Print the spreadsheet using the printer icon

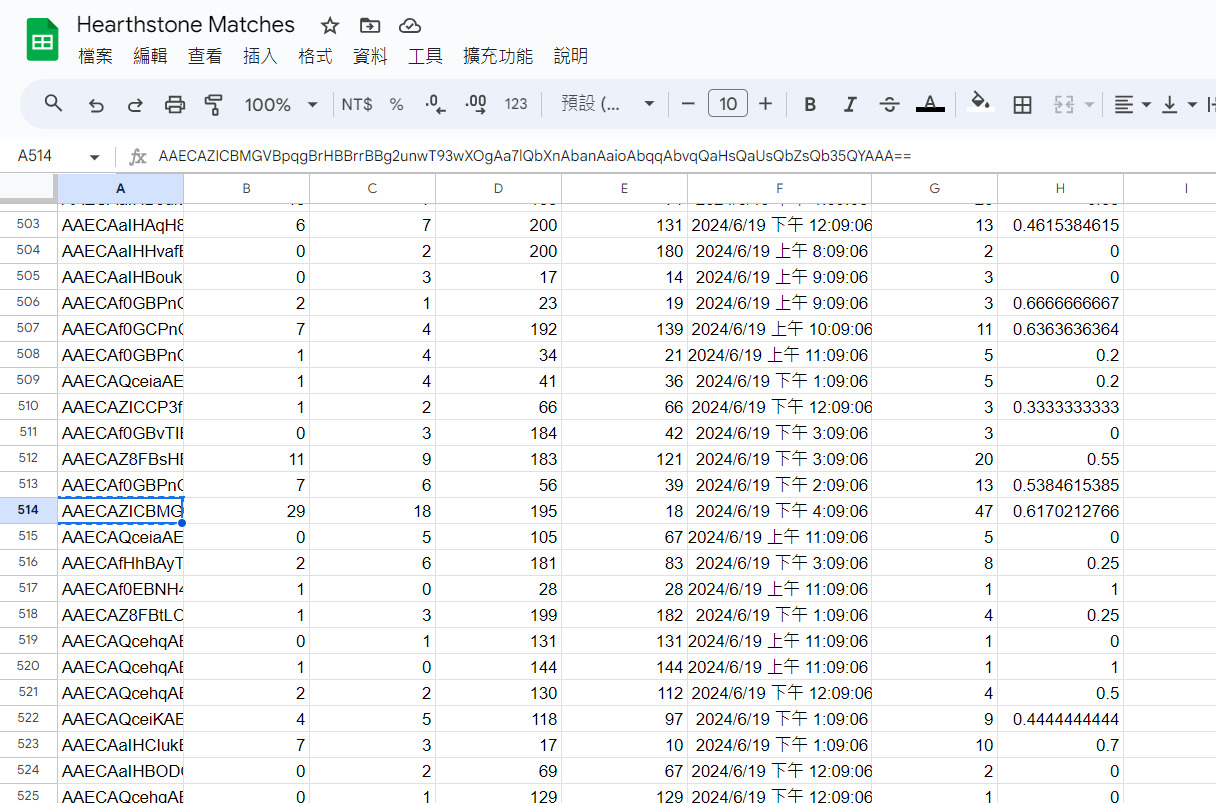[x=175, y=104]
